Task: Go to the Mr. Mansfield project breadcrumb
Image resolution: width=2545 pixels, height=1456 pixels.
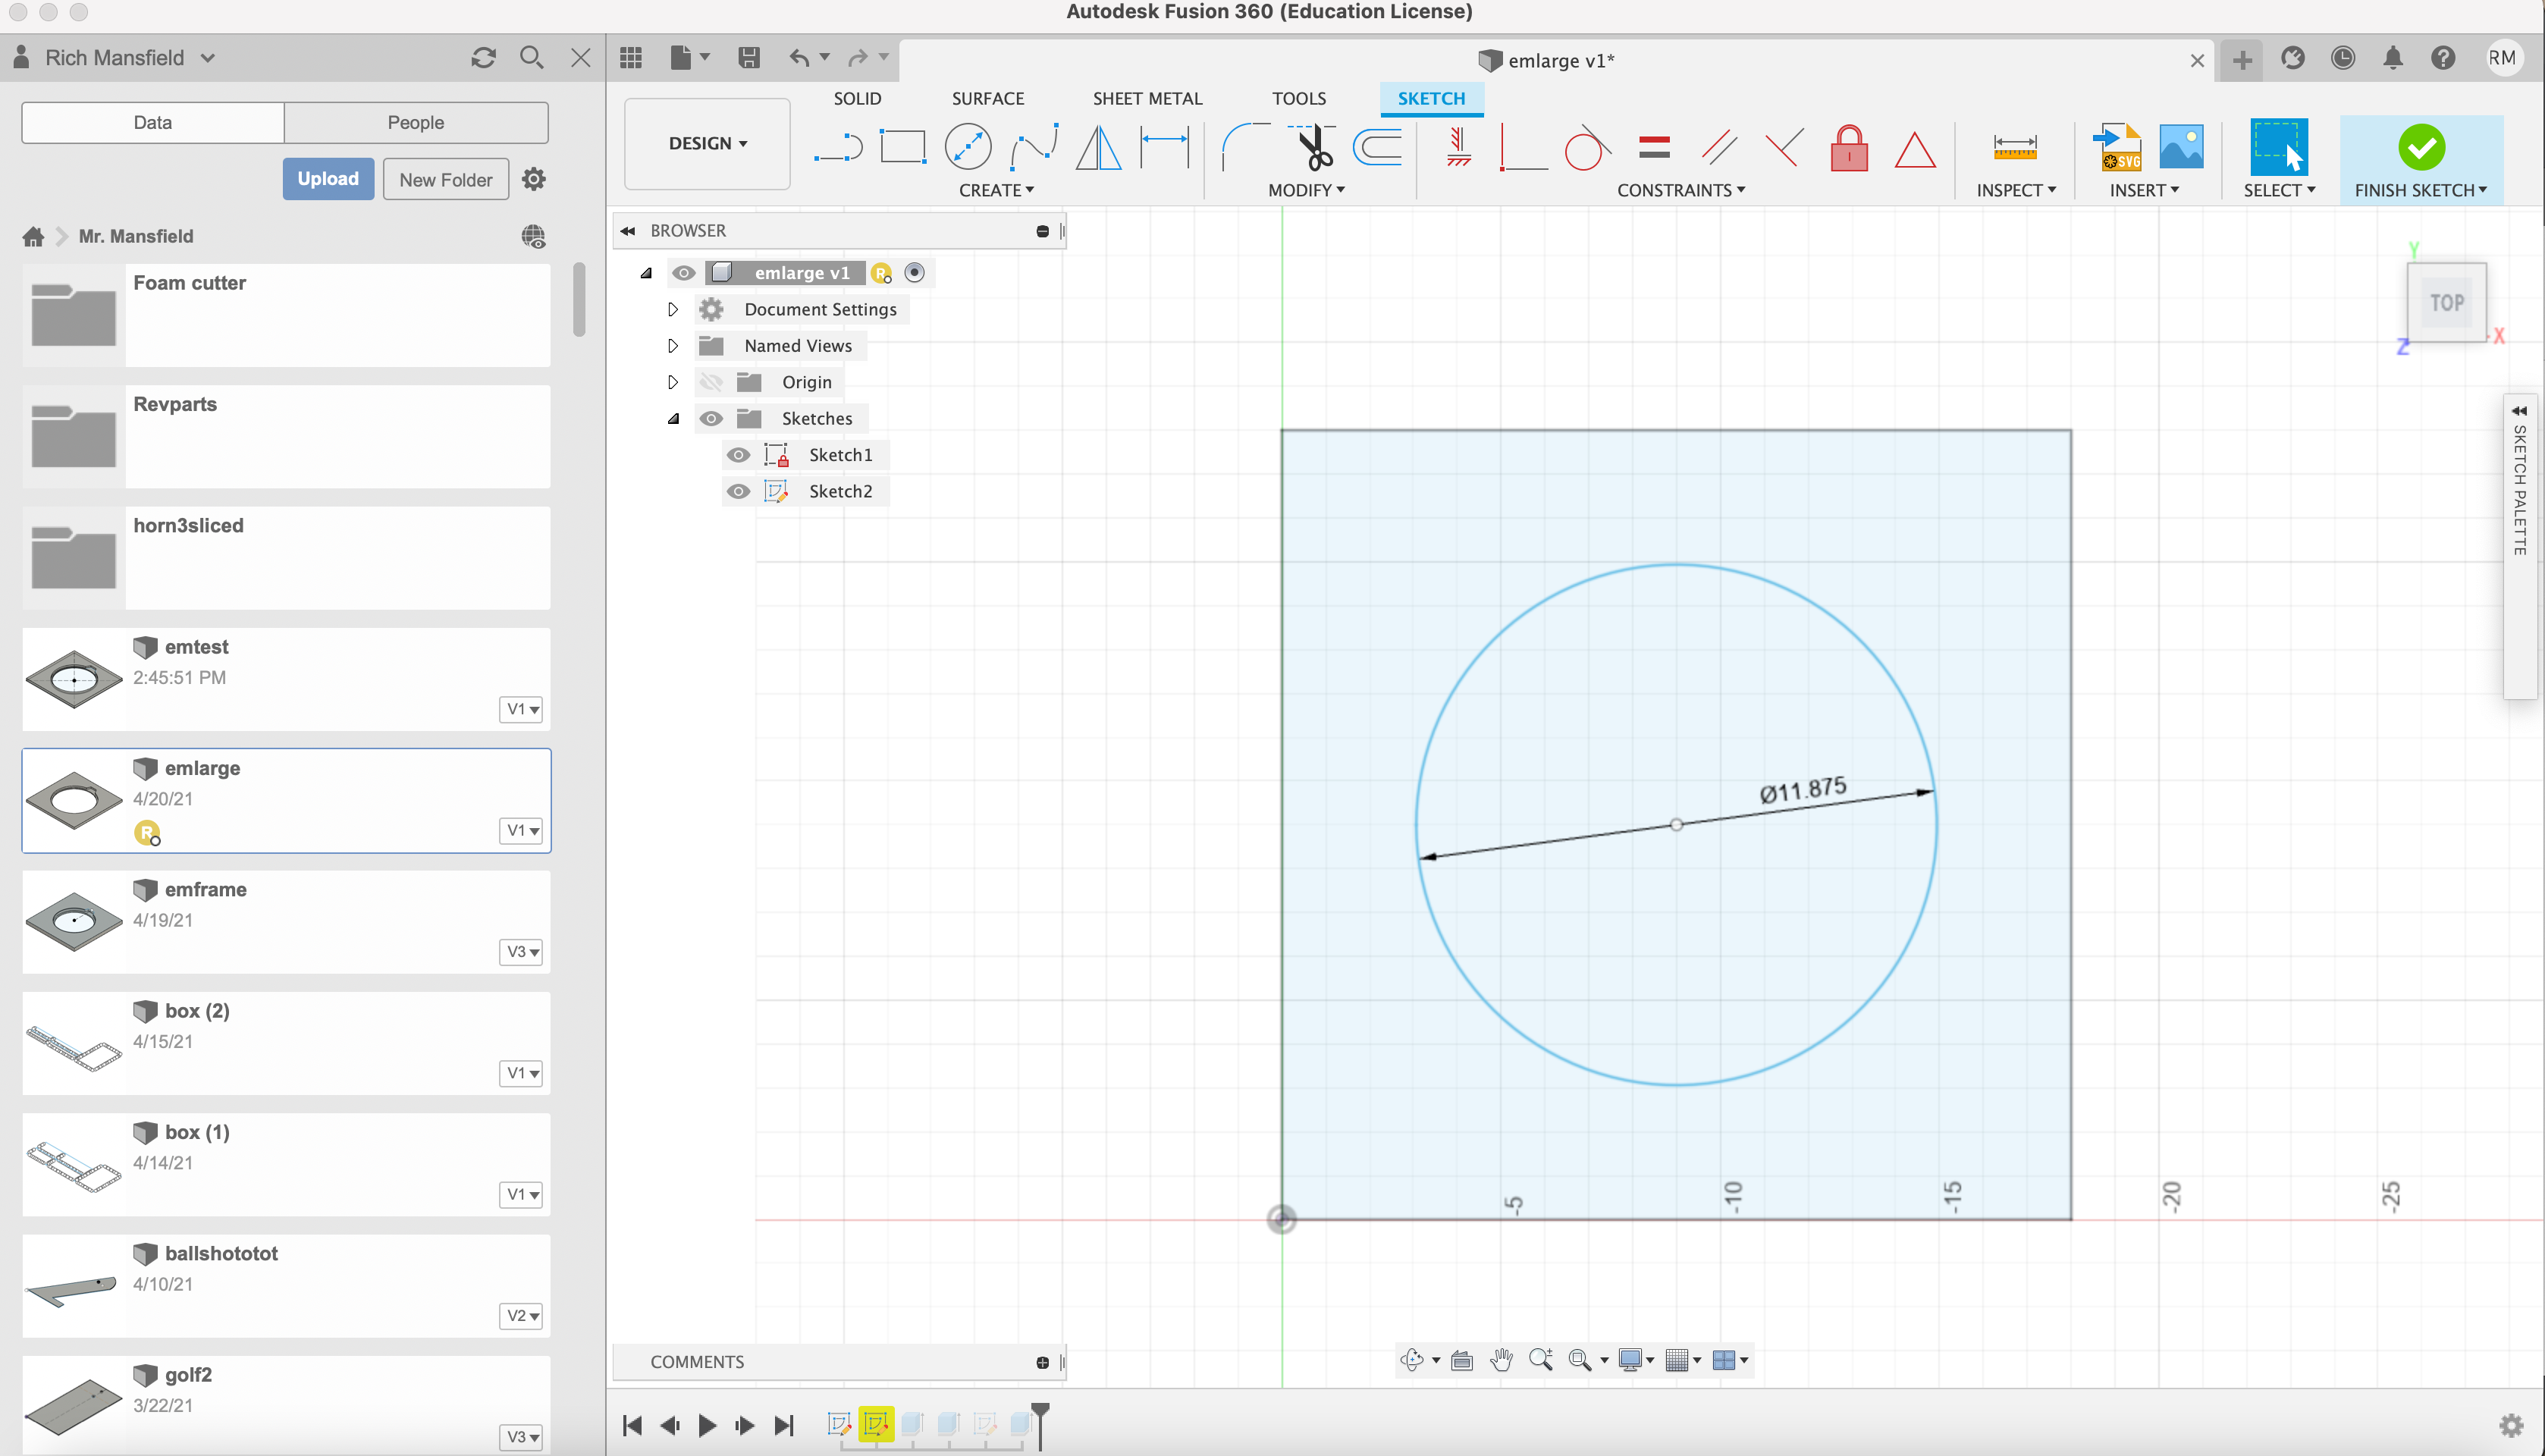Action: point(136,236)
